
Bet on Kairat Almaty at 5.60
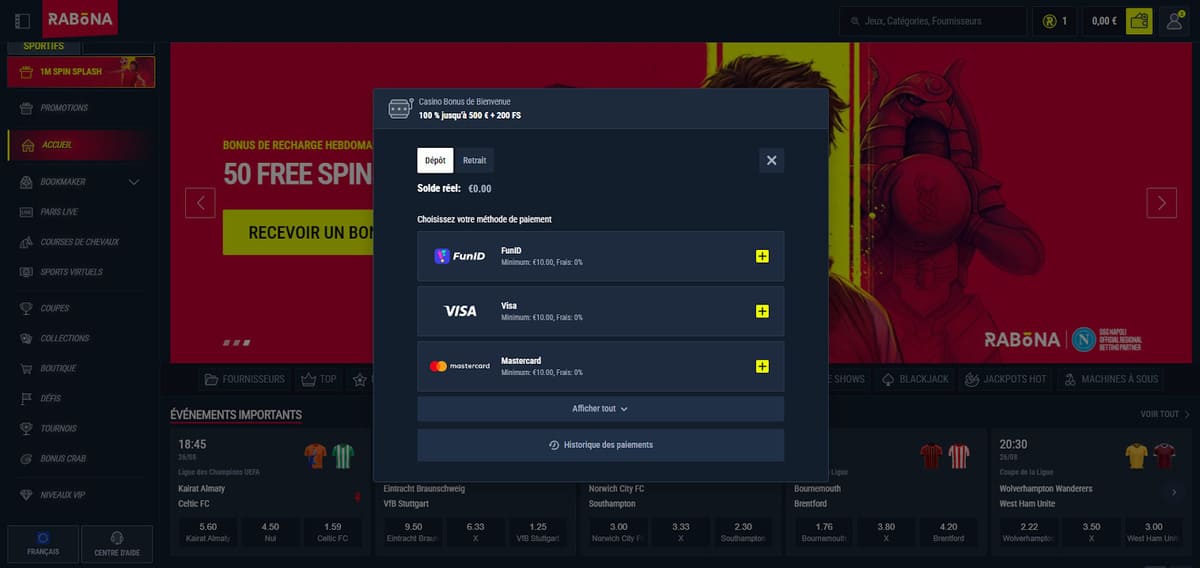[x=208, y=532]
